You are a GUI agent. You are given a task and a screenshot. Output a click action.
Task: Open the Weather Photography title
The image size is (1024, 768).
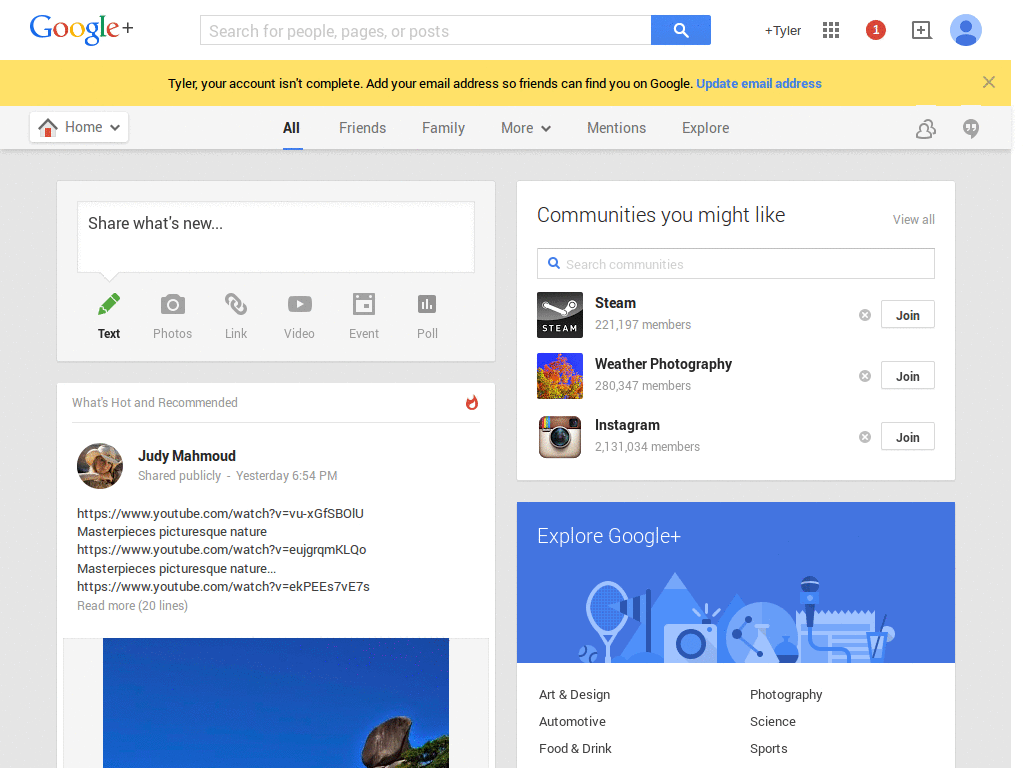coord(664,364)
